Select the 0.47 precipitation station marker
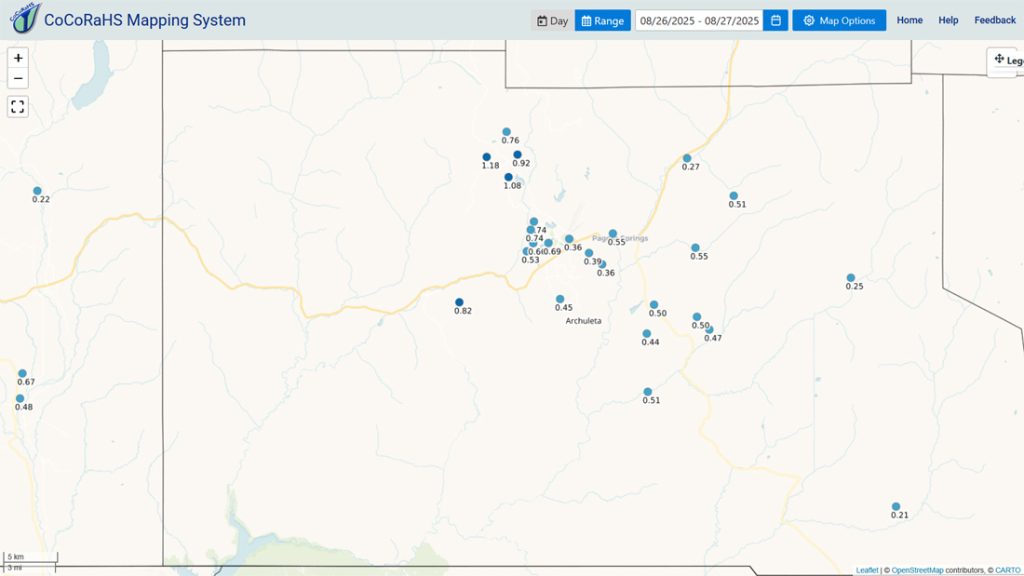Viewport: 1024px width, 576px height. pyautogui.click(x=709, y=330)
